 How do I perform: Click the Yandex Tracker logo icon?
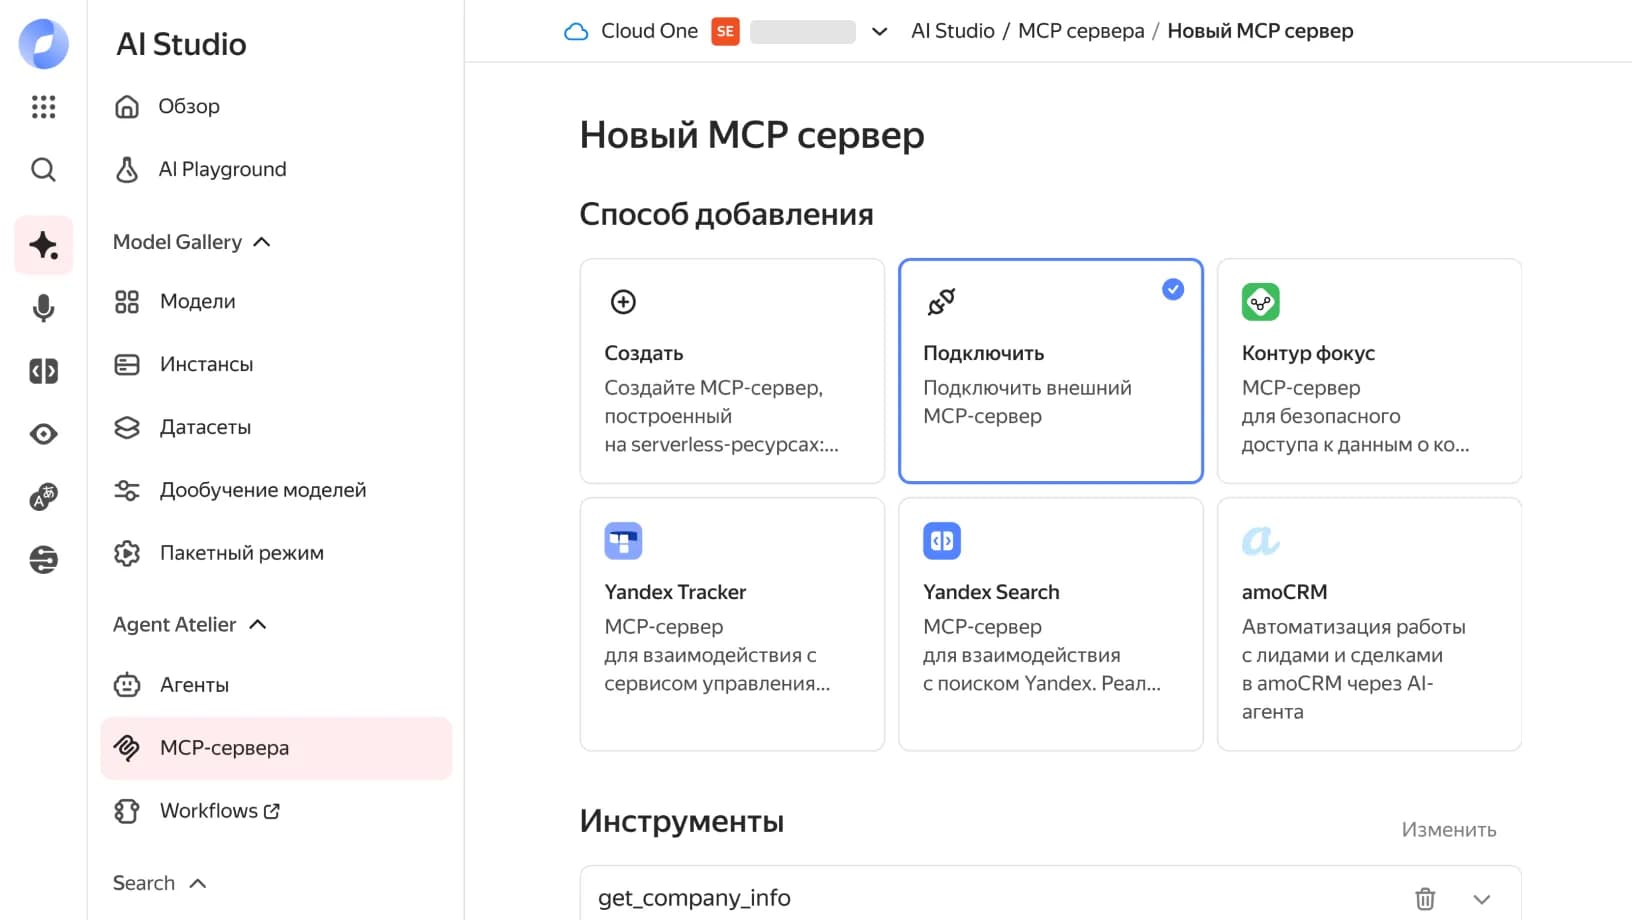[x=623, y=541]
